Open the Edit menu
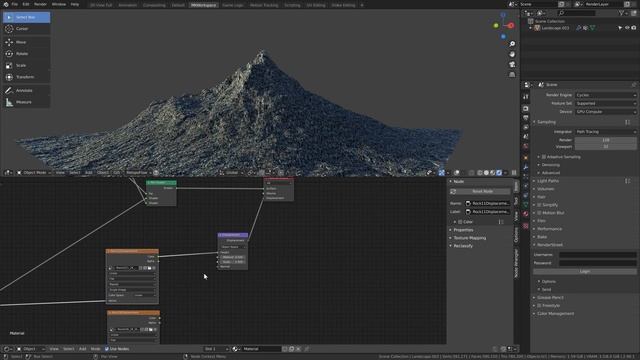640x360 pixels. click(26, 4)
